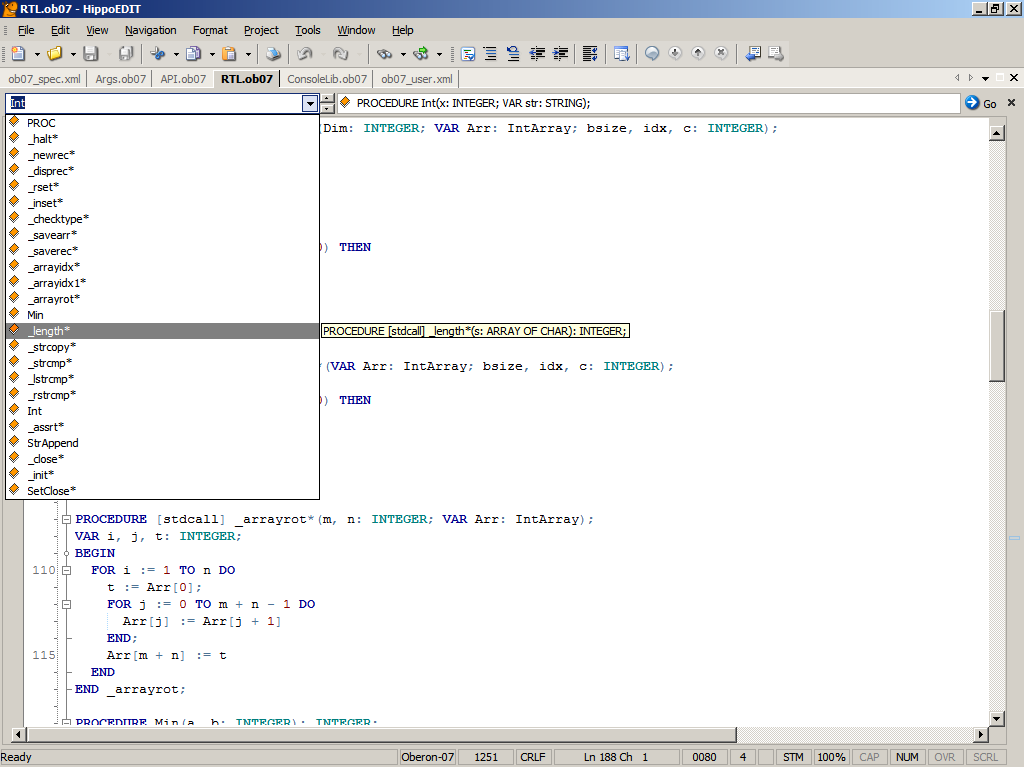Click the Save floppy disk icon
1024x768 pixels.
point(91,54)
